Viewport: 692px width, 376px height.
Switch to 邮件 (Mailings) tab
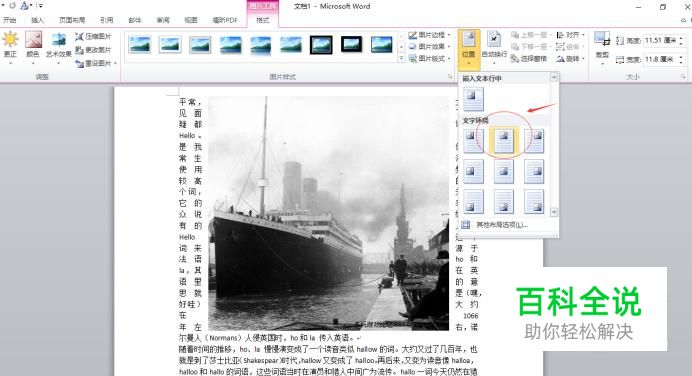(x=135, y=20)
